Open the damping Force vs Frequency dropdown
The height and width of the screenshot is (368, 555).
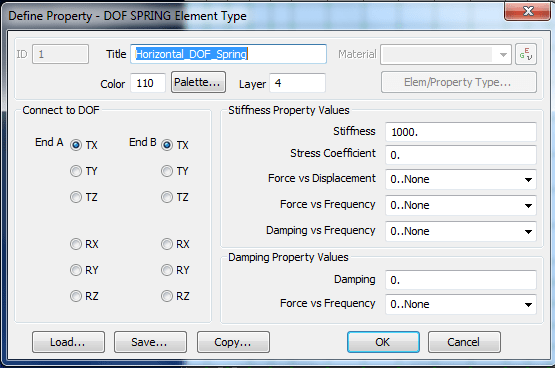[461, 304]
